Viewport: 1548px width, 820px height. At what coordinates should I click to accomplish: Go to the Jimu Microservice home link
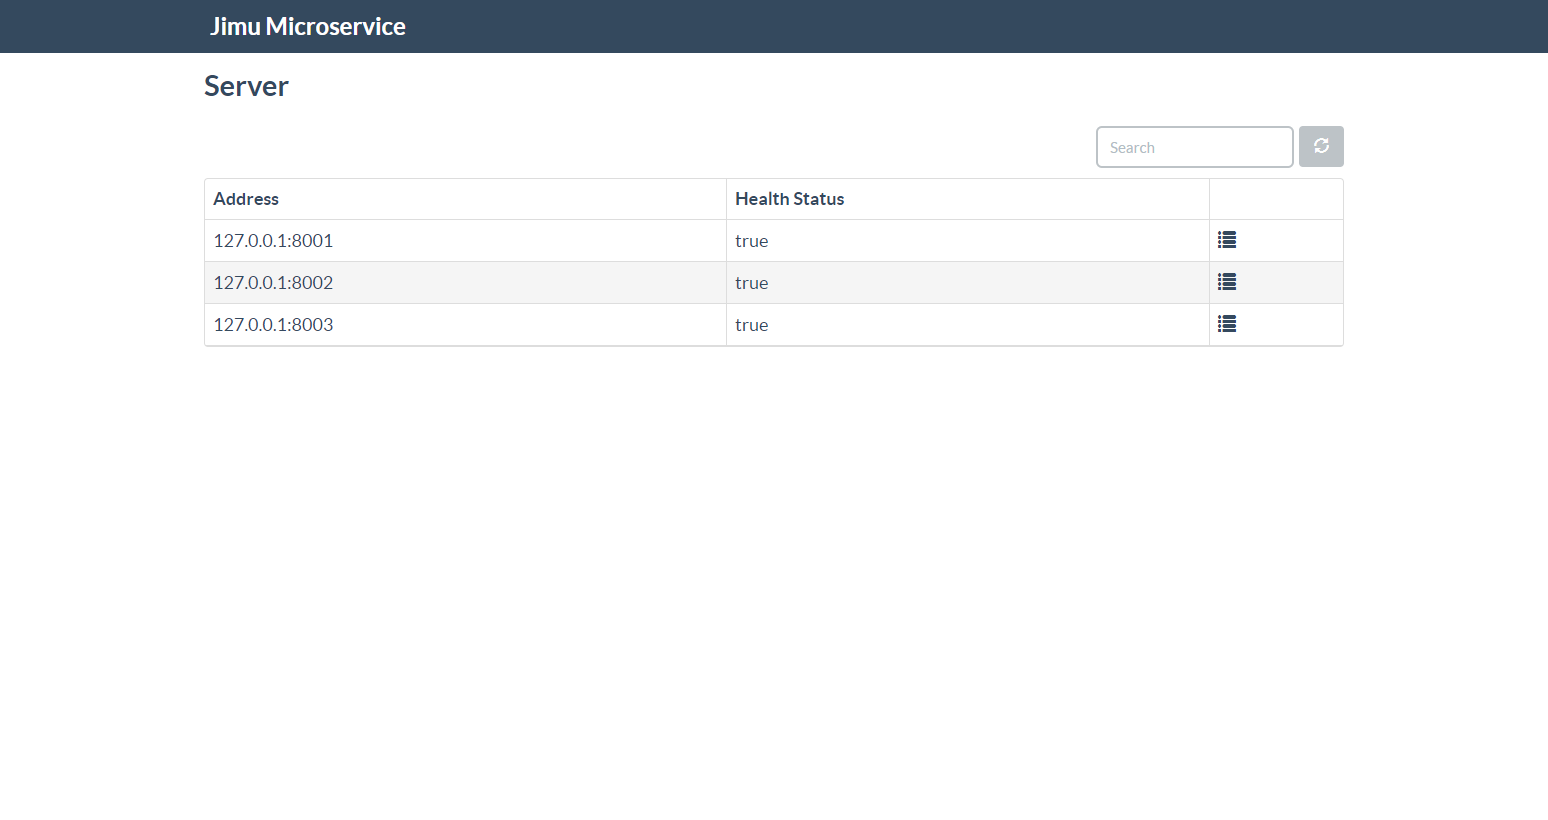click(308, 27)
